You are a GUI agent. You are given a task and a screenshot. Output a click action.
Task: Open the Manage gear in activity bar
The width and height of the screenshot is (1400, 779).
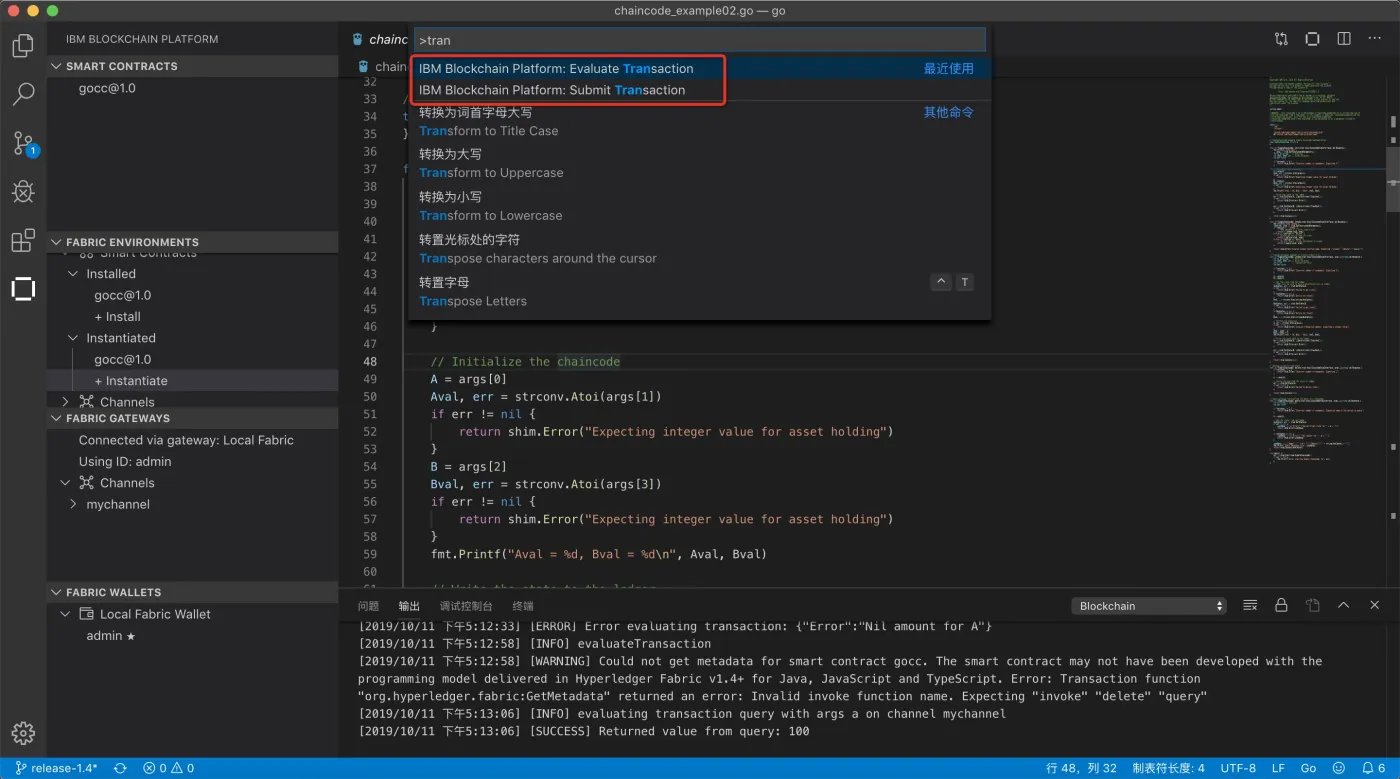(23, 733)
